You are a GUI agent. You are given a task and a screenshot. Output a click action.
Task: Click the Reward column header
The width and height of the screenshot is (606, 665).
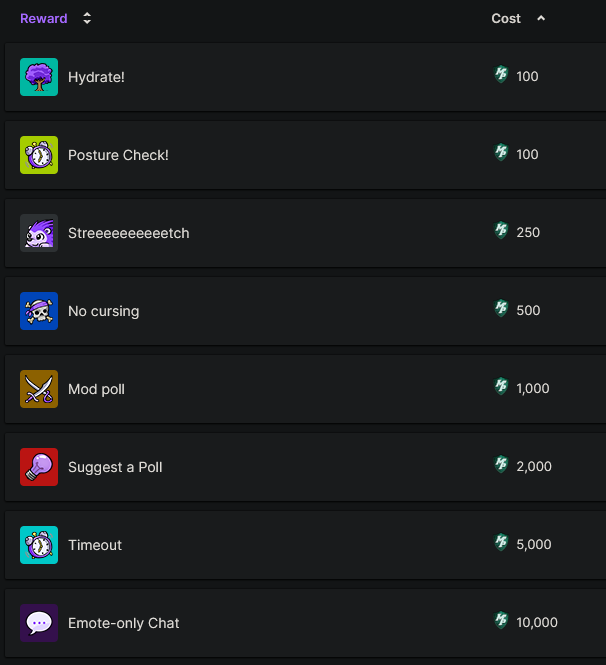(44, 18)
